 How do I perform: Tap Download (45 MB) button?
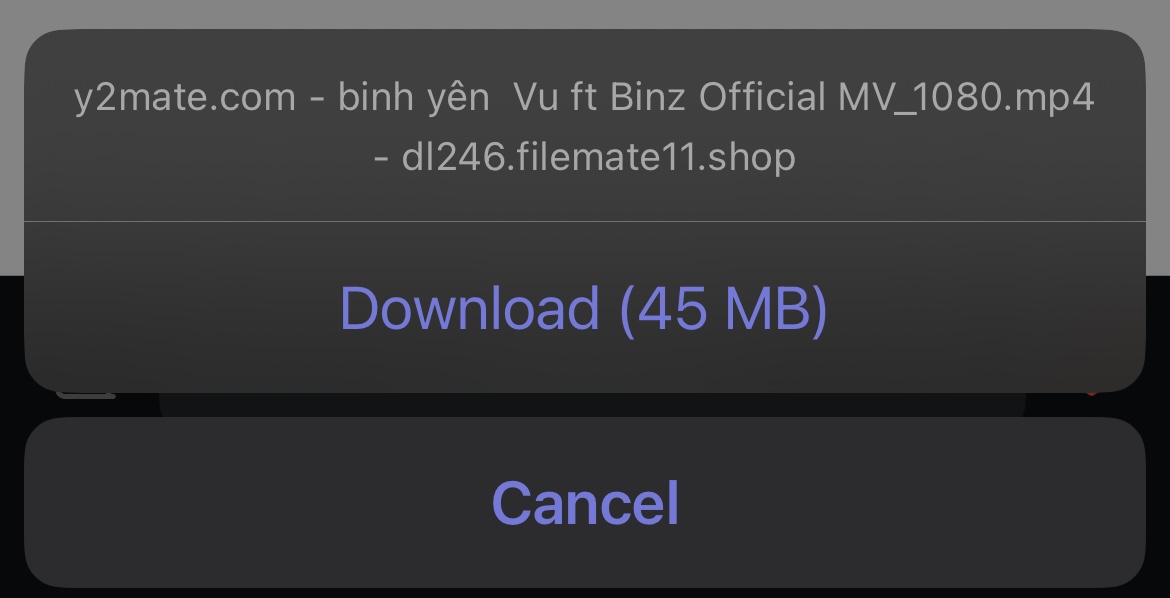[584, 307]
